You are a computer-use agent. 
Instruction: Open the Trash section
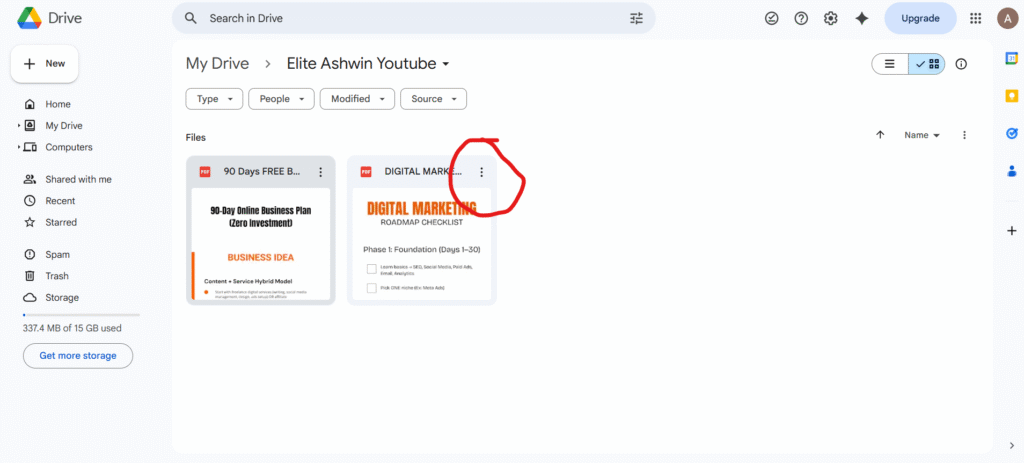57,276
